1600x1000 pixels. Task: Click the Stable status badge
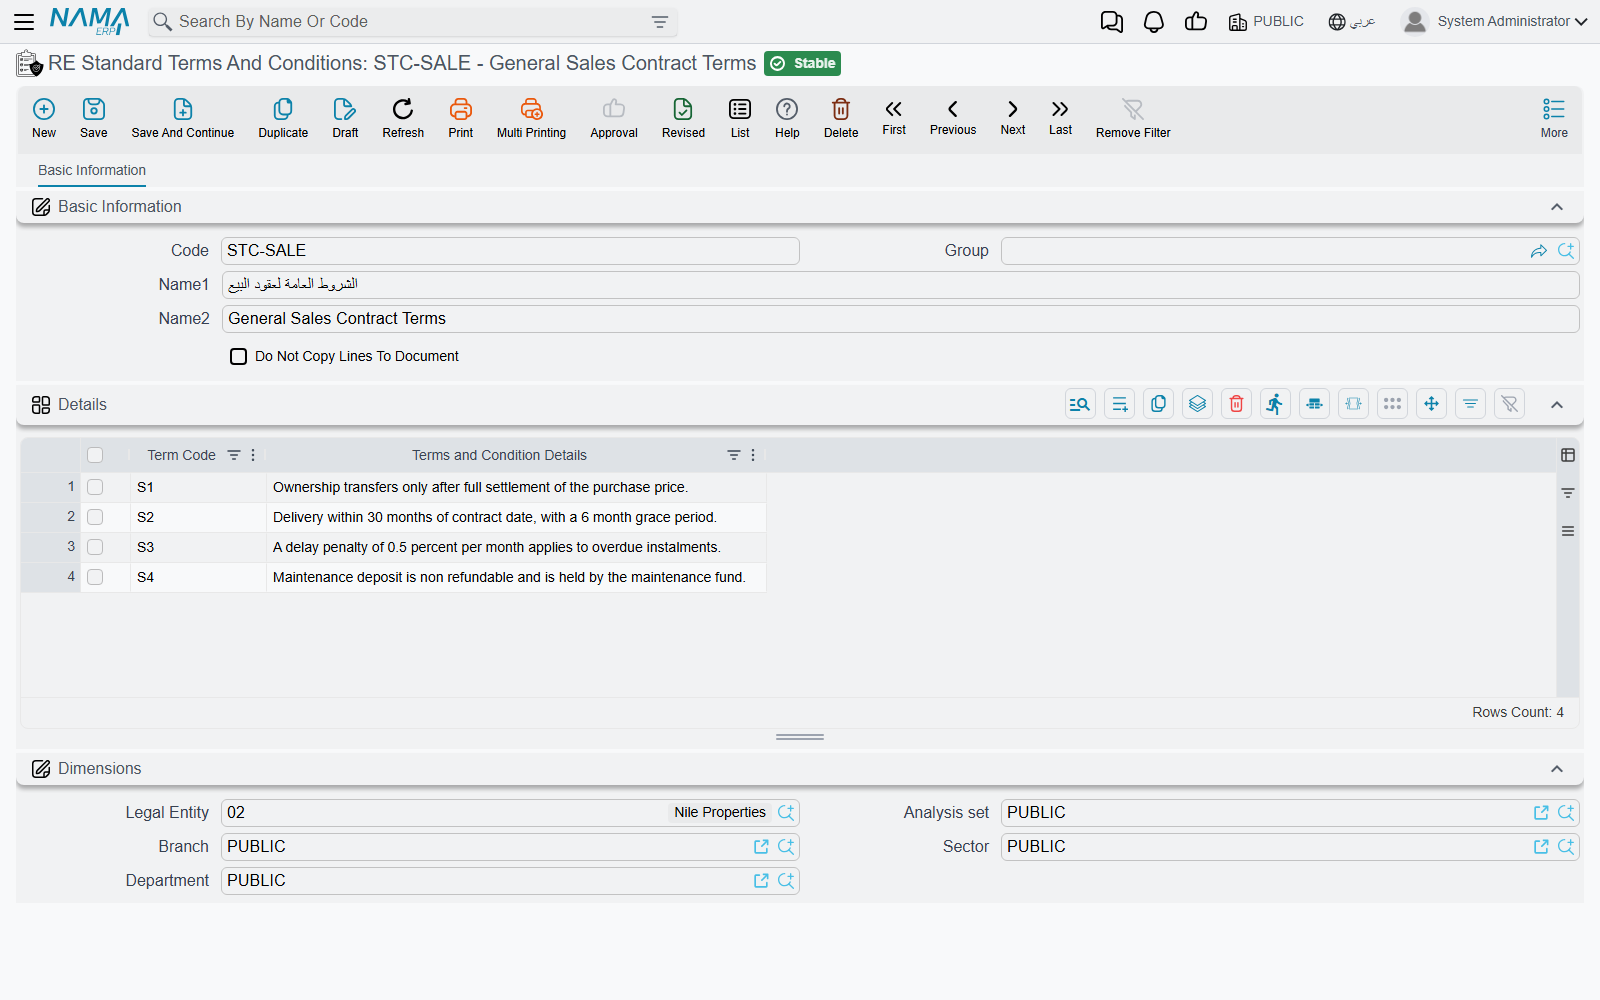point(802,63)
